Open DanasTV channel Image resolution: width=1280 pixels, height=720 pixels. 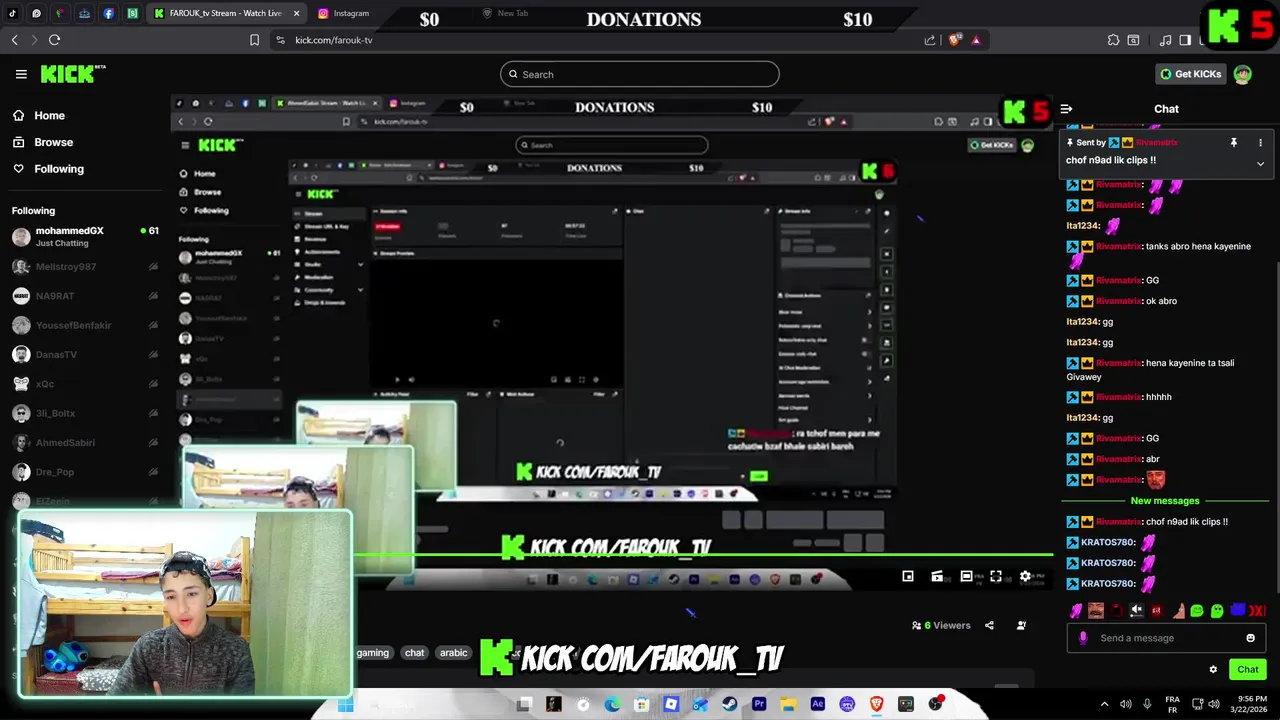(85, 354)
